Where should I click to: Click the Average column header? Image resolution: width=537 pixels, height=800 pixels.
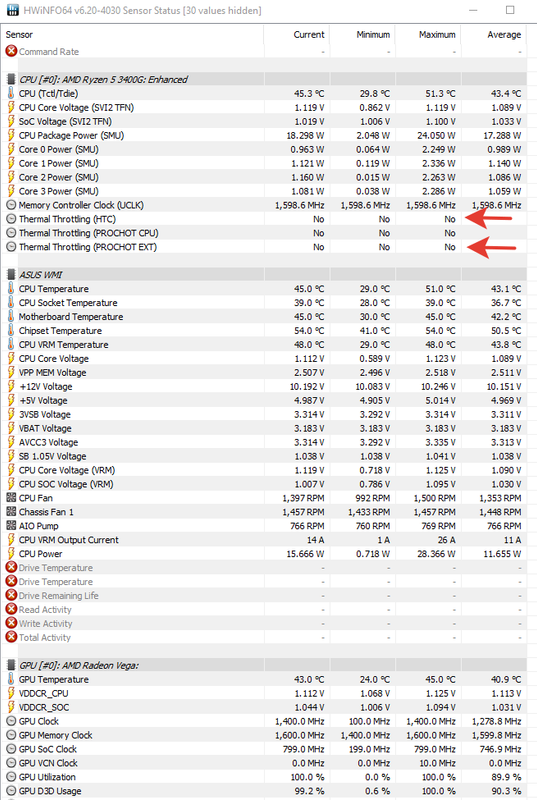(504, 34)
